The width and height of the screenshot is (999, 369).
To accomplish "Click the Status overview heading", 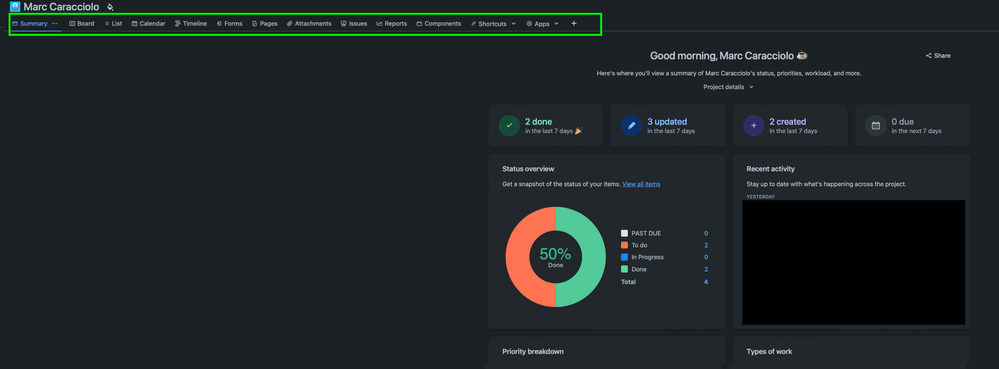I will [528, 169].
